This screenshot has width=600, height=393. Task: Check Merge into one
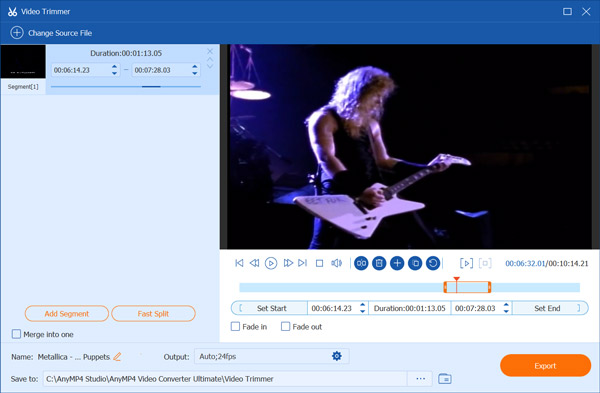16,334
